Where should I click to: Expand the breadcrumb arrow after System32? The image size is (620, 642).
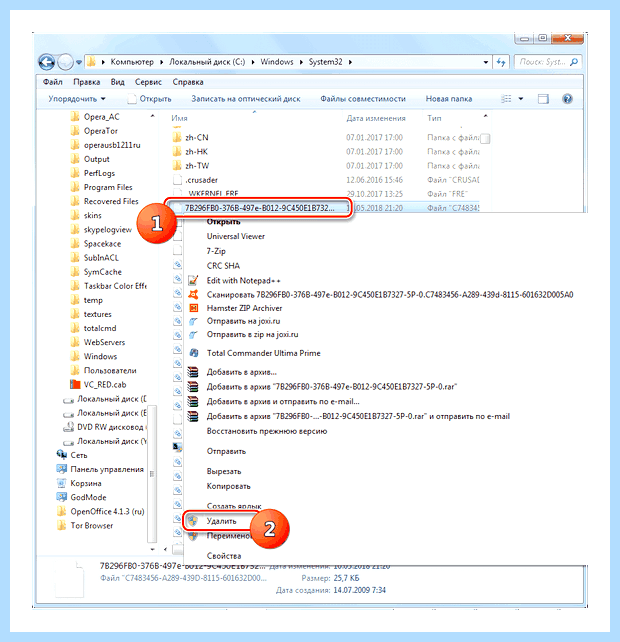tap(351, 62)
